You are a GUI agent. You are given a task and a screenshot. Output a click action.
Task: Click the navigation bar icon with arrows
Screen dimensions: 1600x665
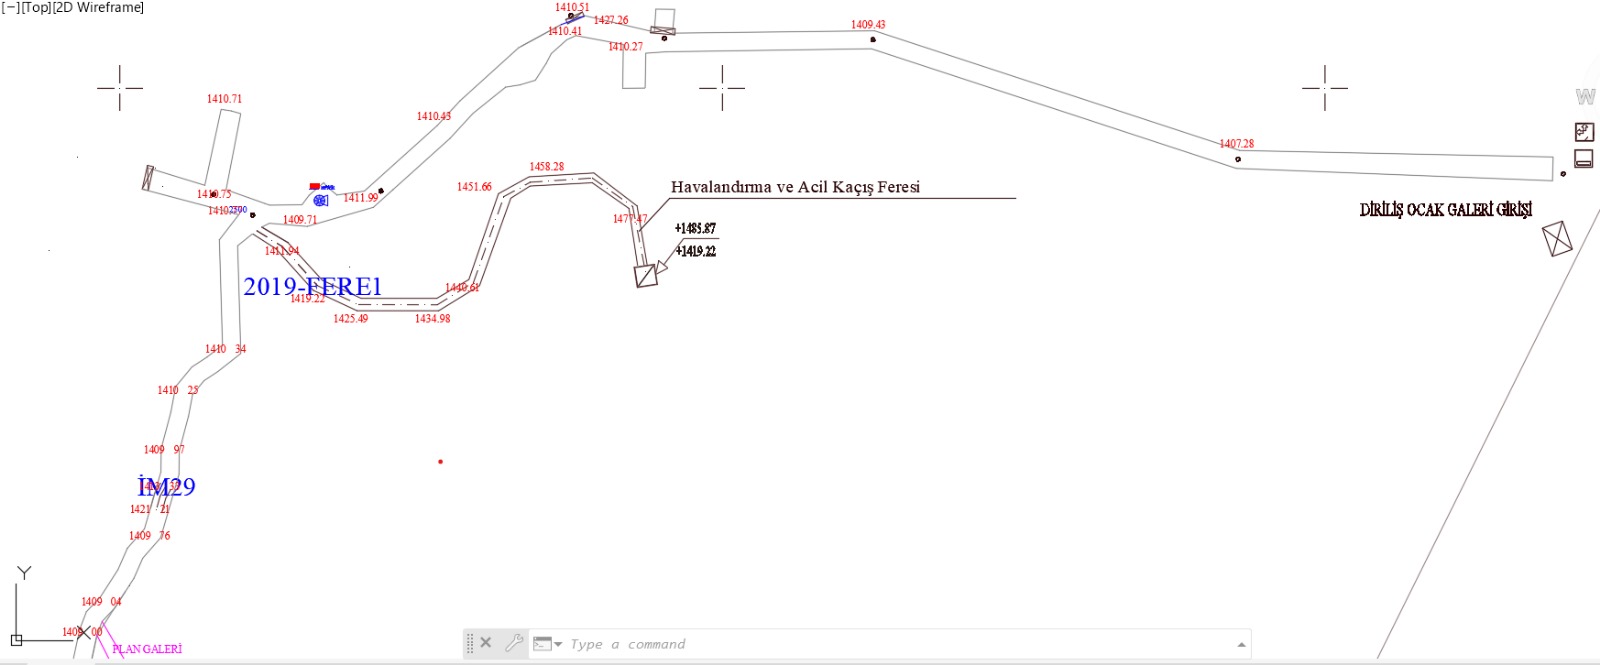point(1584,132)
